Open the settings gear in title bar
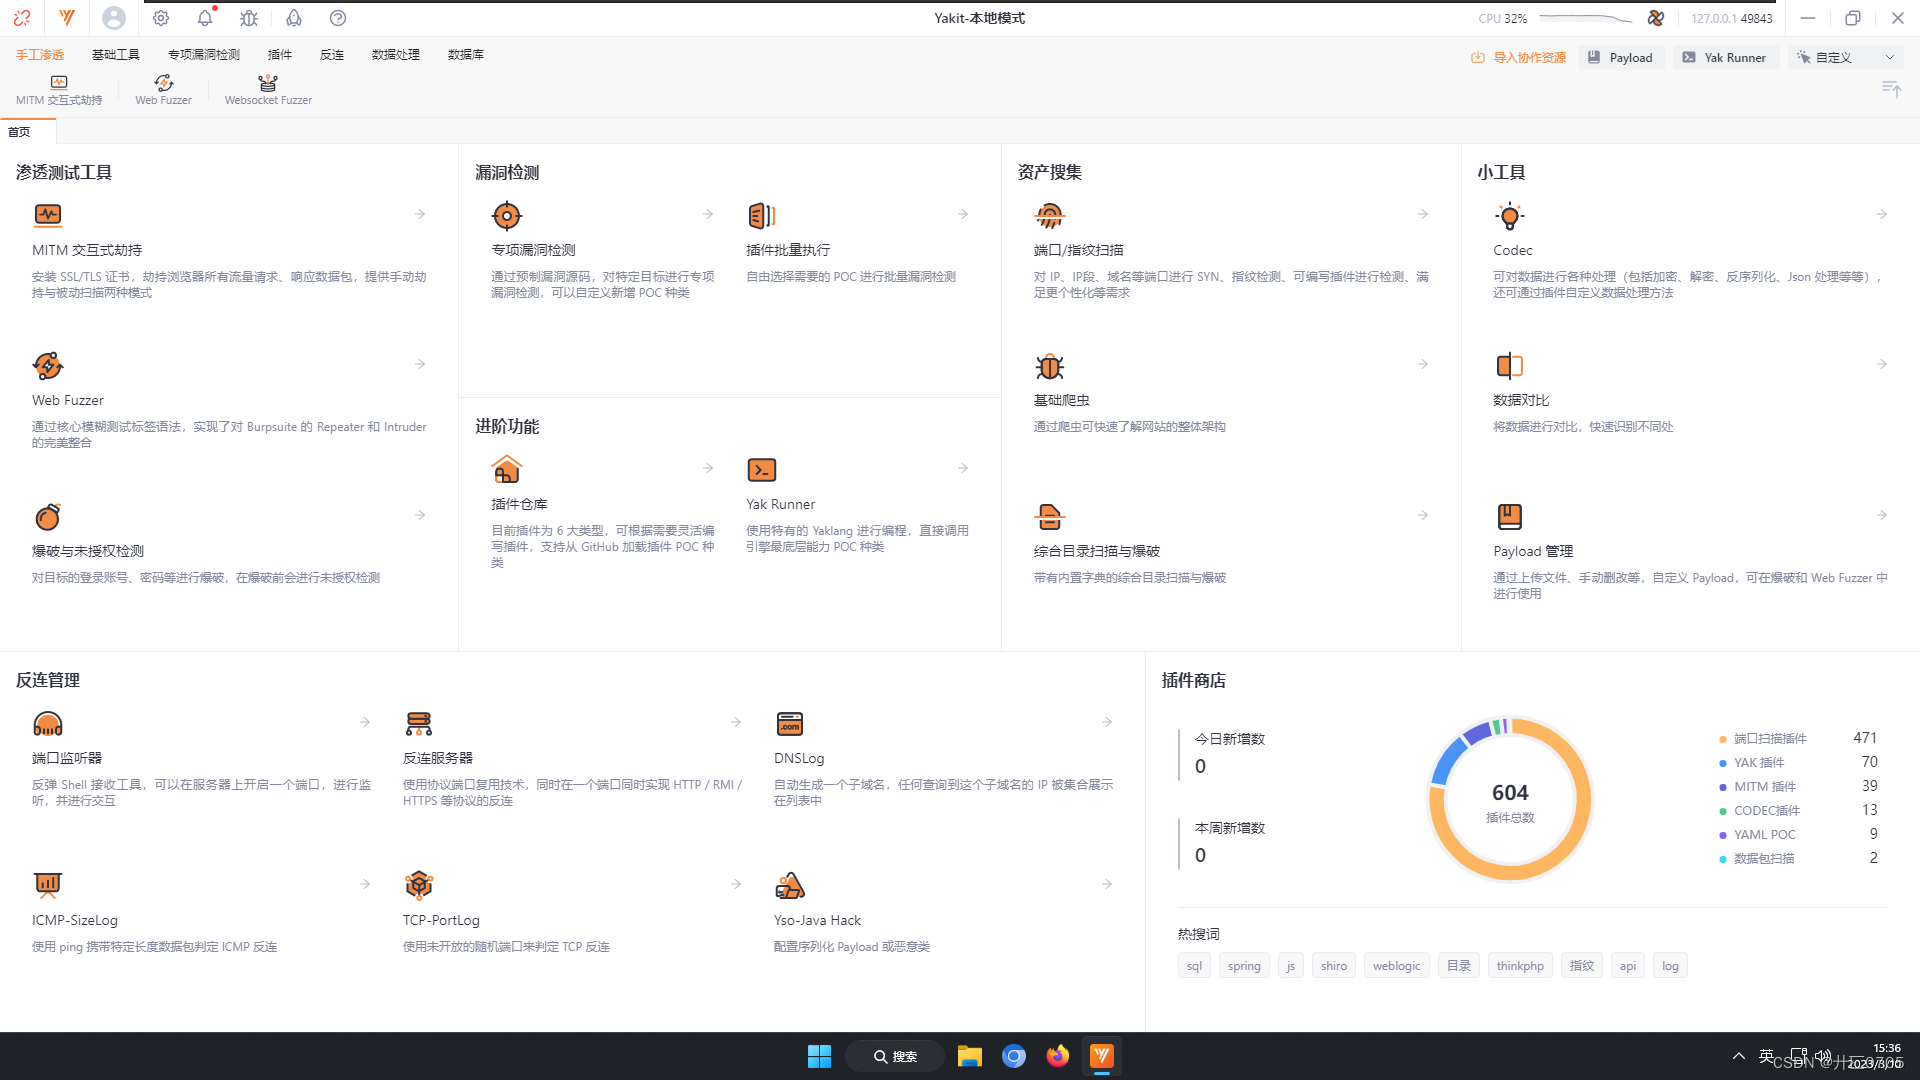 tap(161, 18)
